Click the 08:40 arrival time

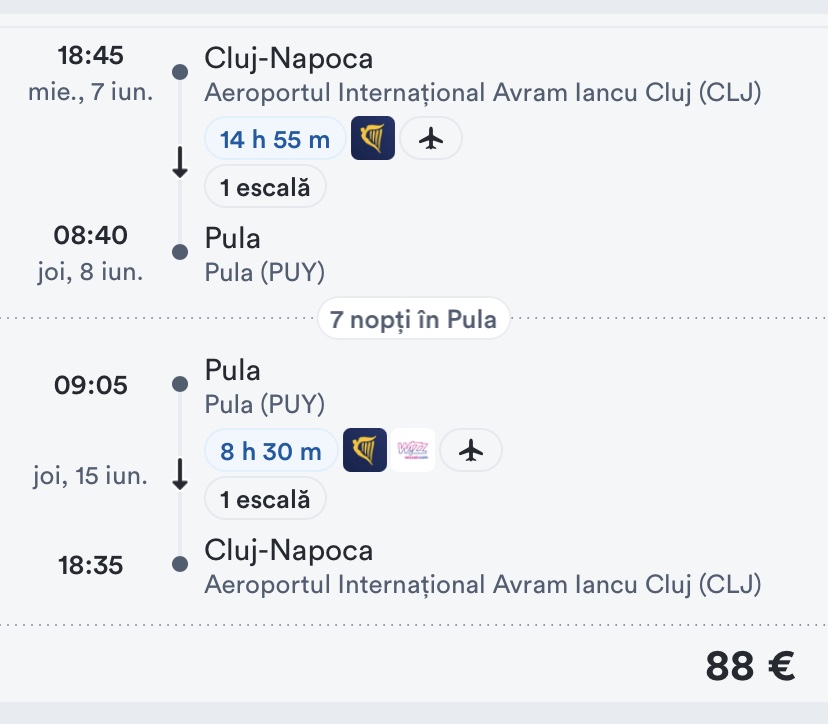(91, 236)
